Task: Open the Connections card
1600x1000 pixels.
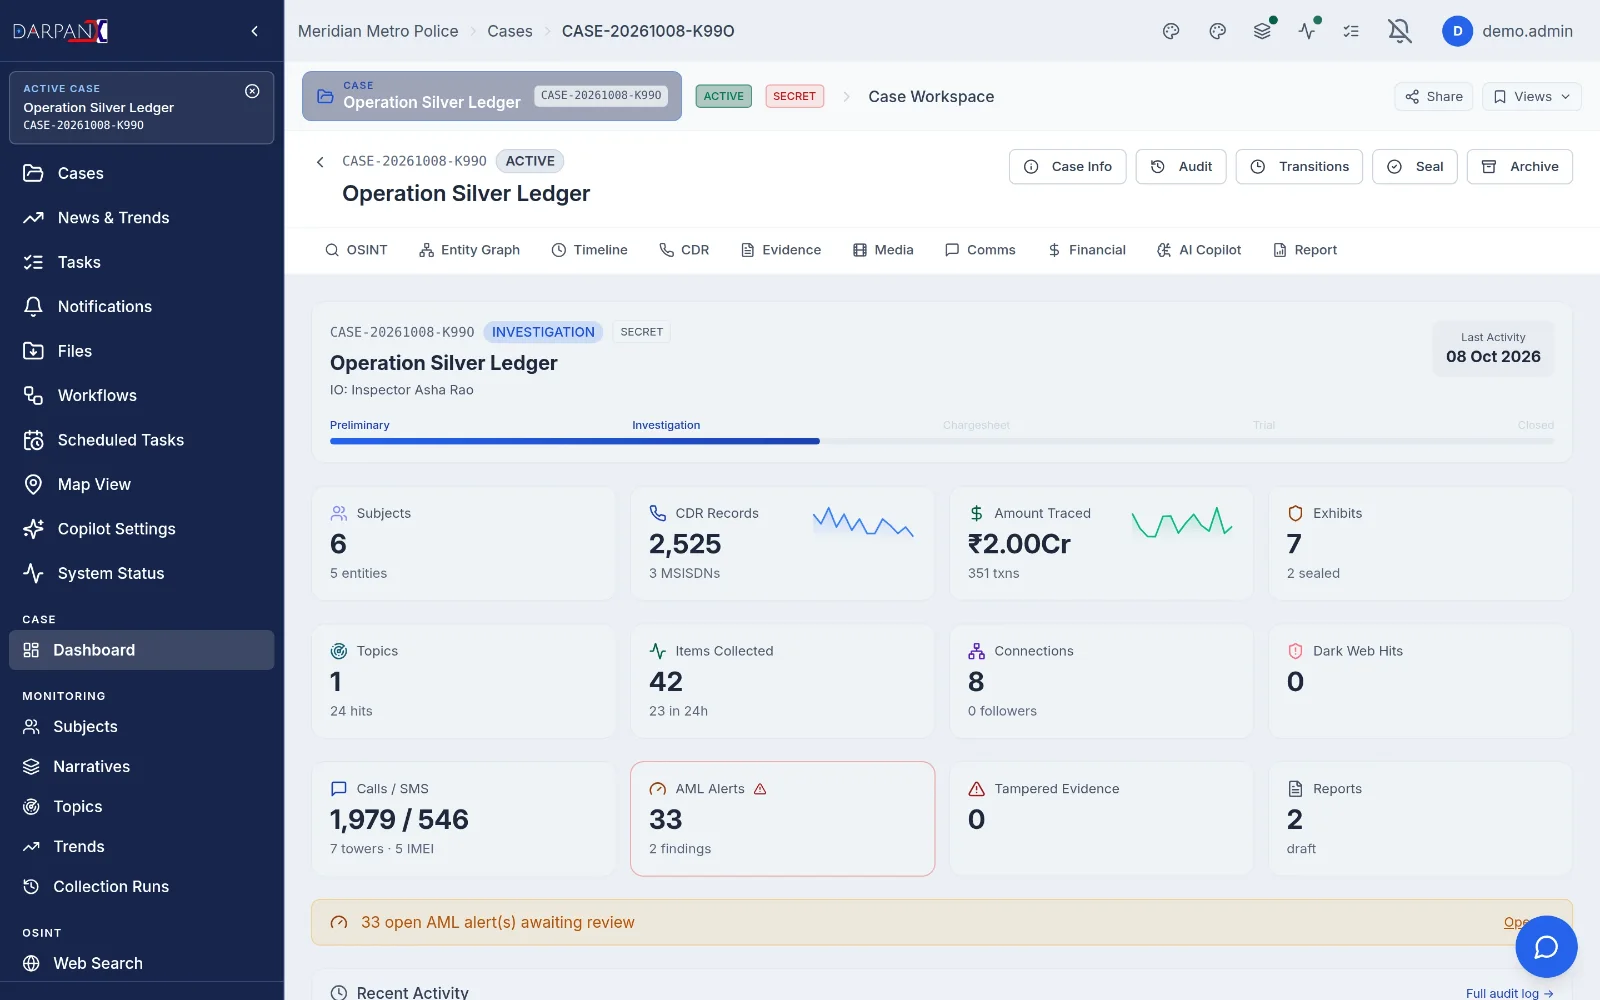Action: [1101, 681]
